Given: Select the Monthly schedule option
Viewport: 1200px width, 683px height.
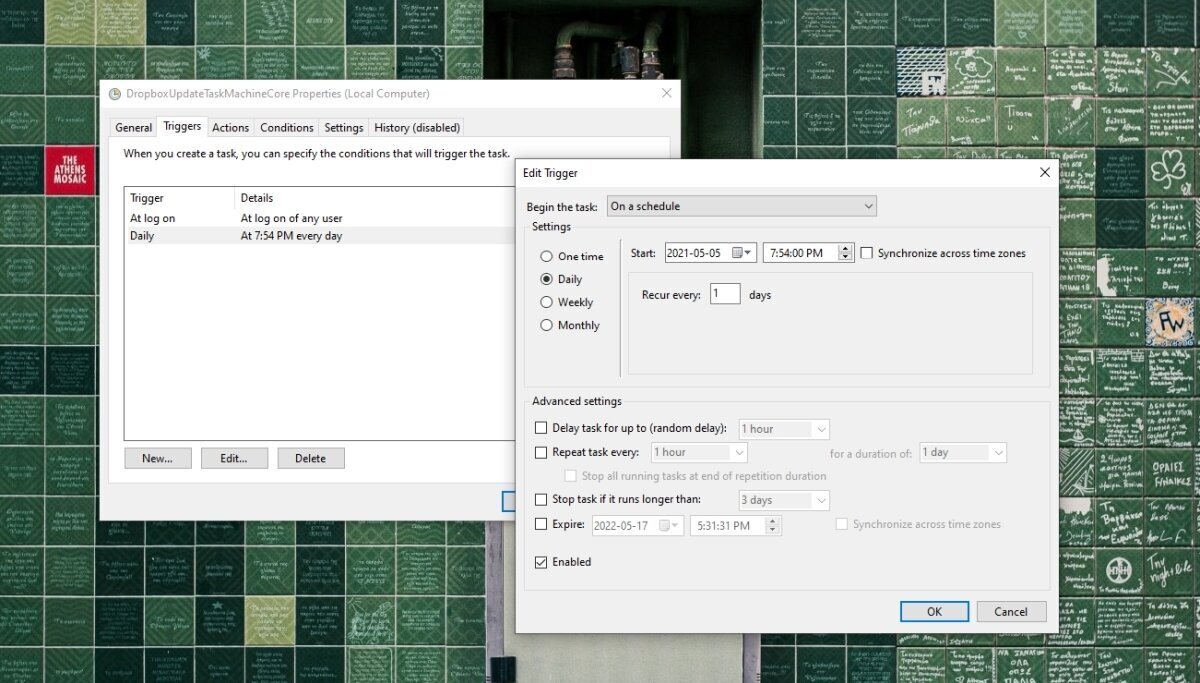Looking at the screenshot, I should pos(546,325).
